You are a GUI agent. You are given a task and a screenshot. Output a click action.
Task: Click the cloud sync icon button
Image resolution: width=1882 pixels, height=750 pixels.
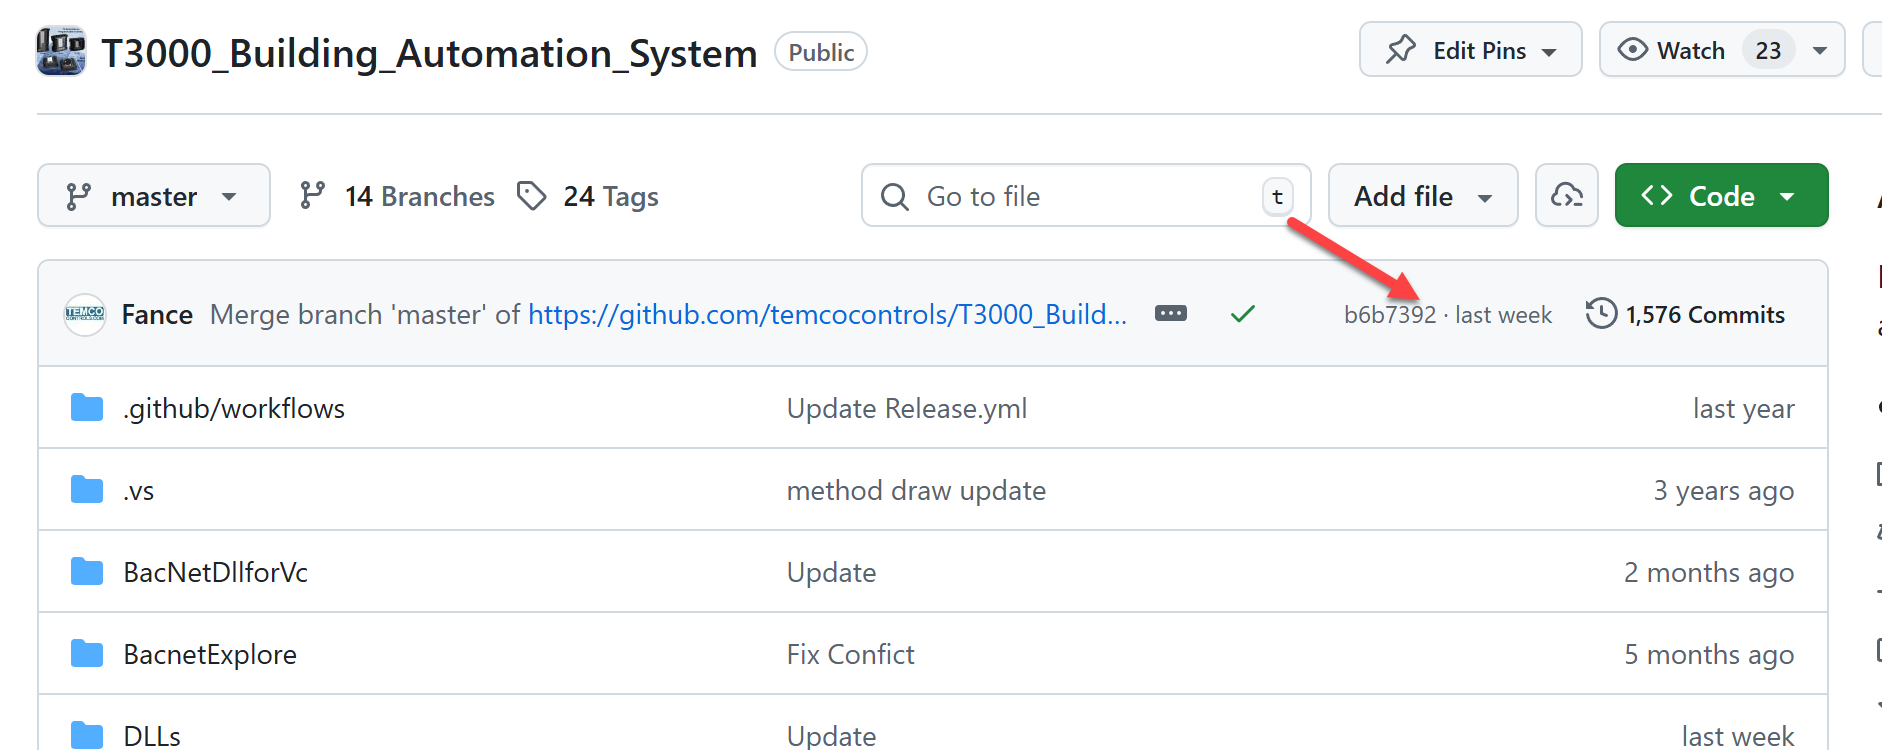1566,196
